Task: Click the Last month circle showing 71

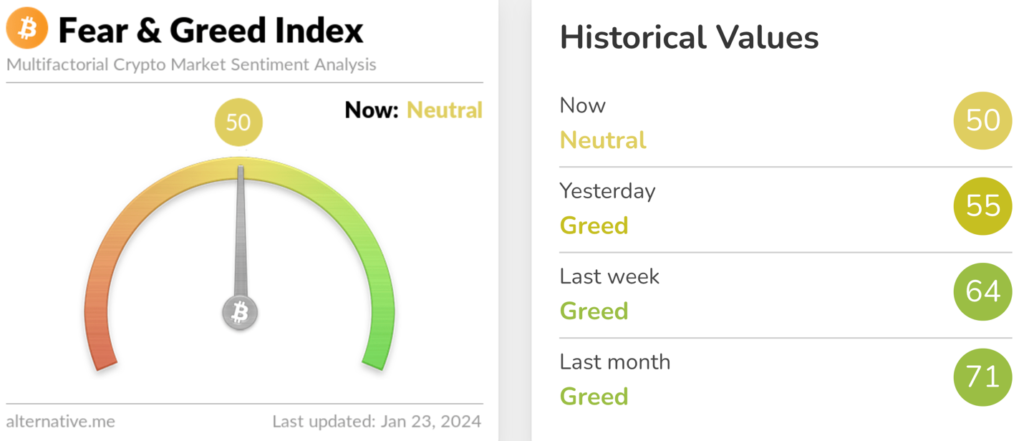Action: pos(983,378)
